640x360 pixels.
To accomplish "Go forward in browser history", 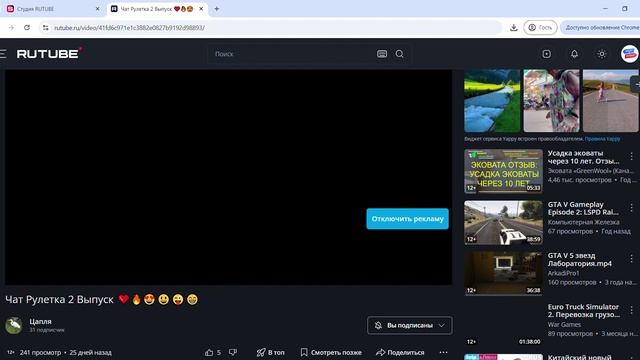I will [x=11, y=27].
